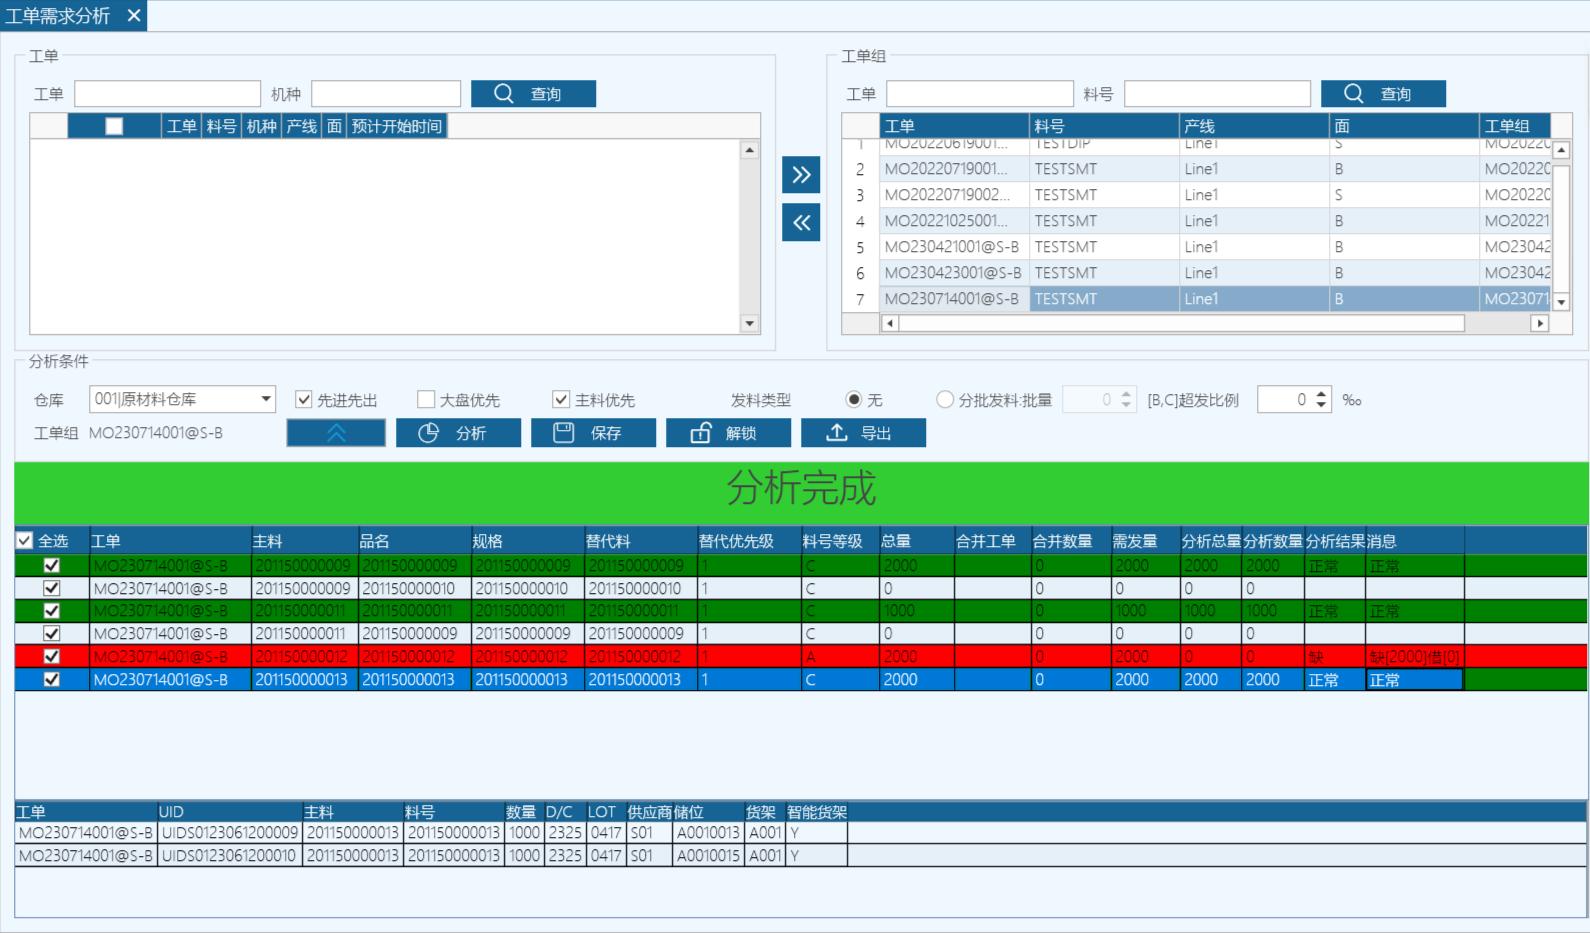This screenshot has width=1590, height=933.
Task: Close the 工单需求分析 tab
Action: (x=134, y=16)
